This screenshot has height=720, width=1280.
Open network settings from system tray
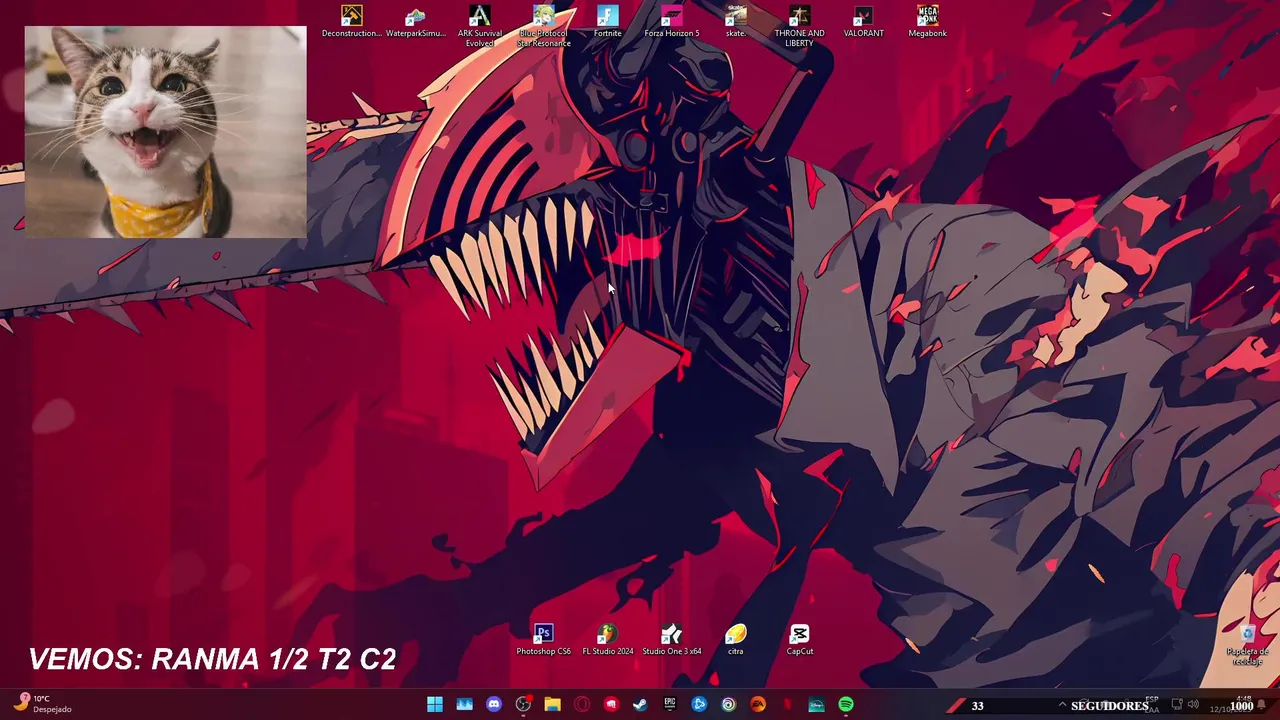1177,704
